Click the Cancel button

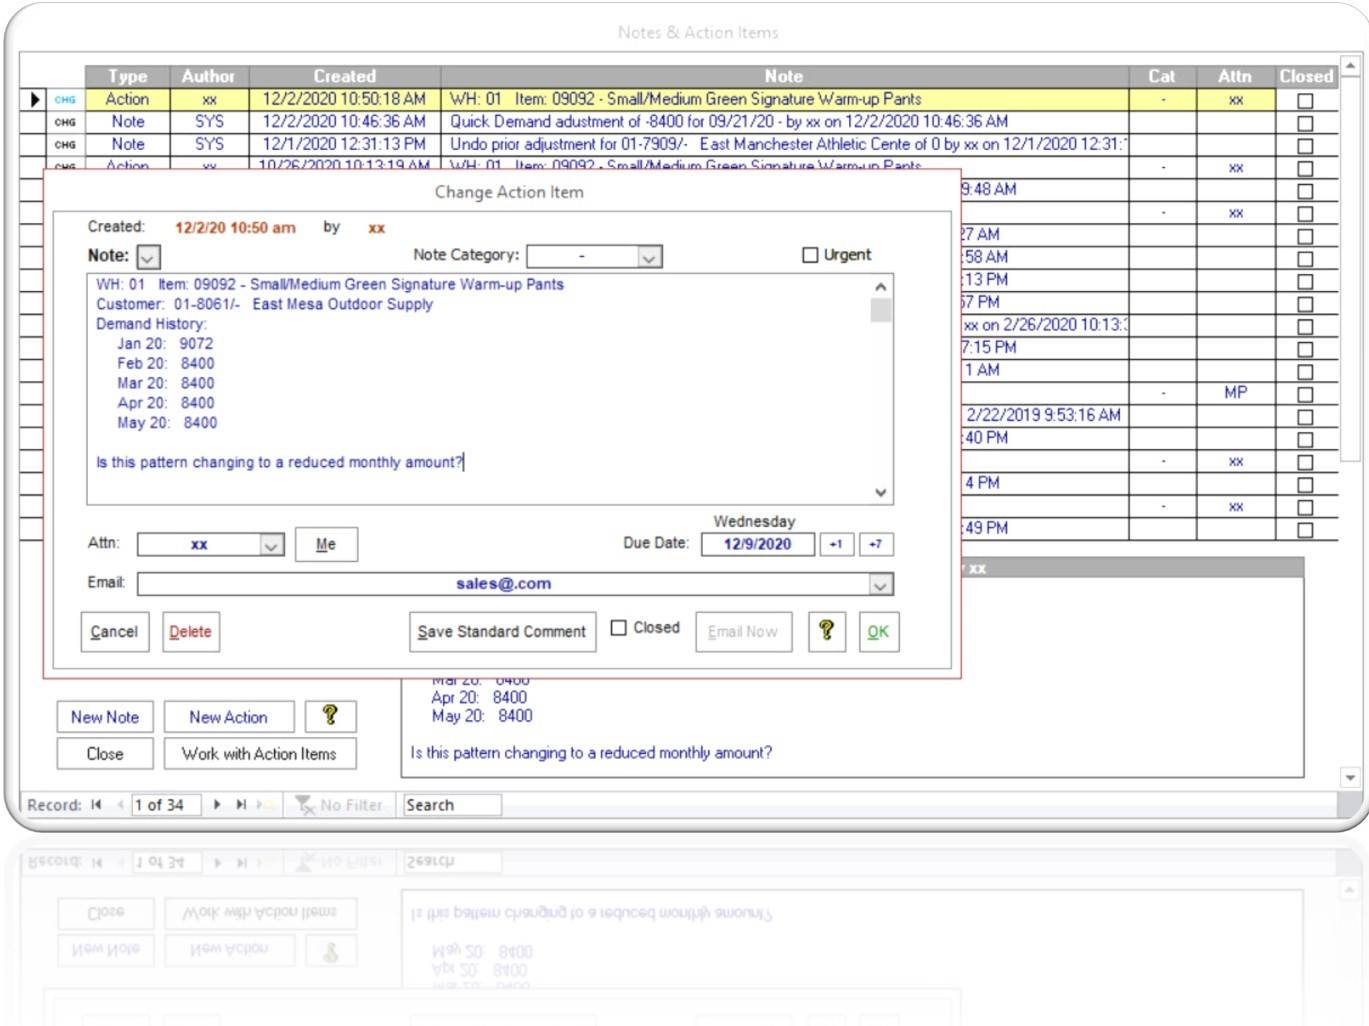click(x=114, y=632)
